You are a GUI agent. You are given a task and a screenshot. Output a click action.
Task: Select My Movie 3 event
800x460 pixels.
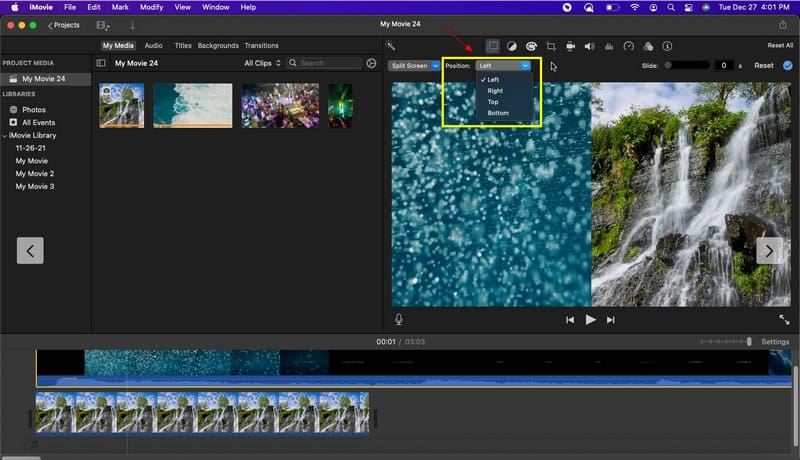tap(35, 187)
